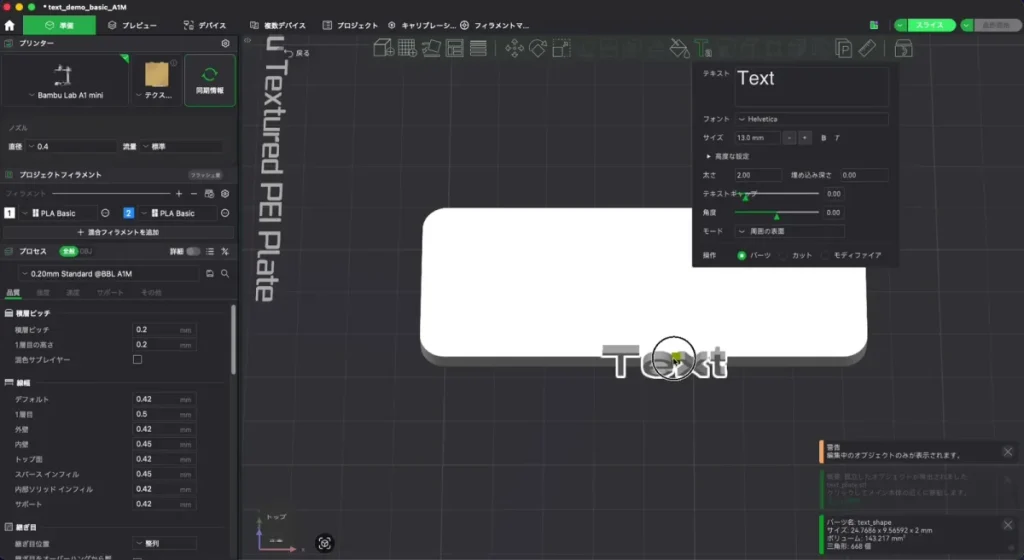Switch process scope to 全般
The image size is (1024, 560).
point(68,251)
